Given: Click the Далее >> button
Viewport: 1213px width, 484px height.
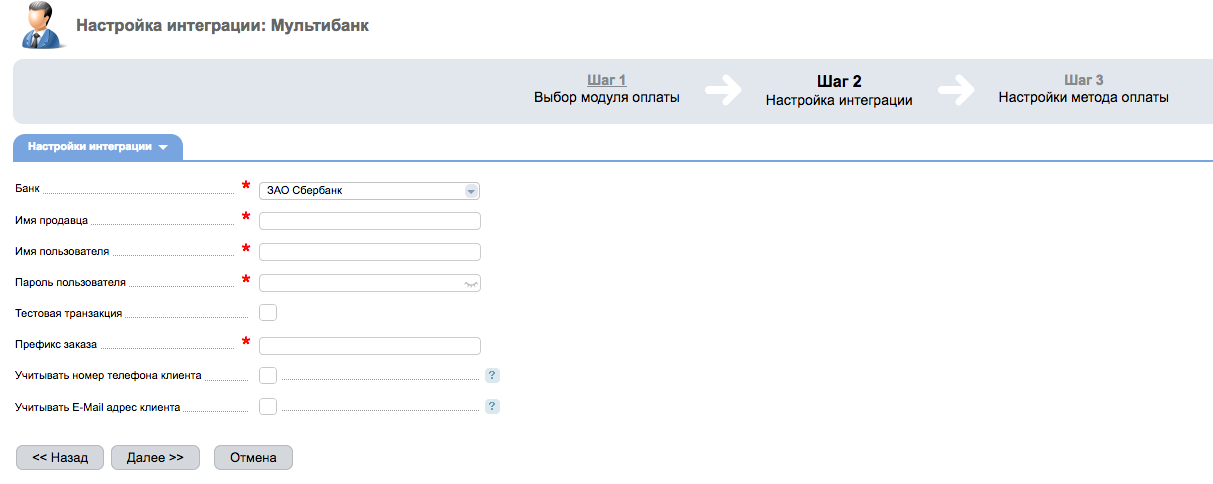Looking at the screenshot, I should tap(155, 457).
